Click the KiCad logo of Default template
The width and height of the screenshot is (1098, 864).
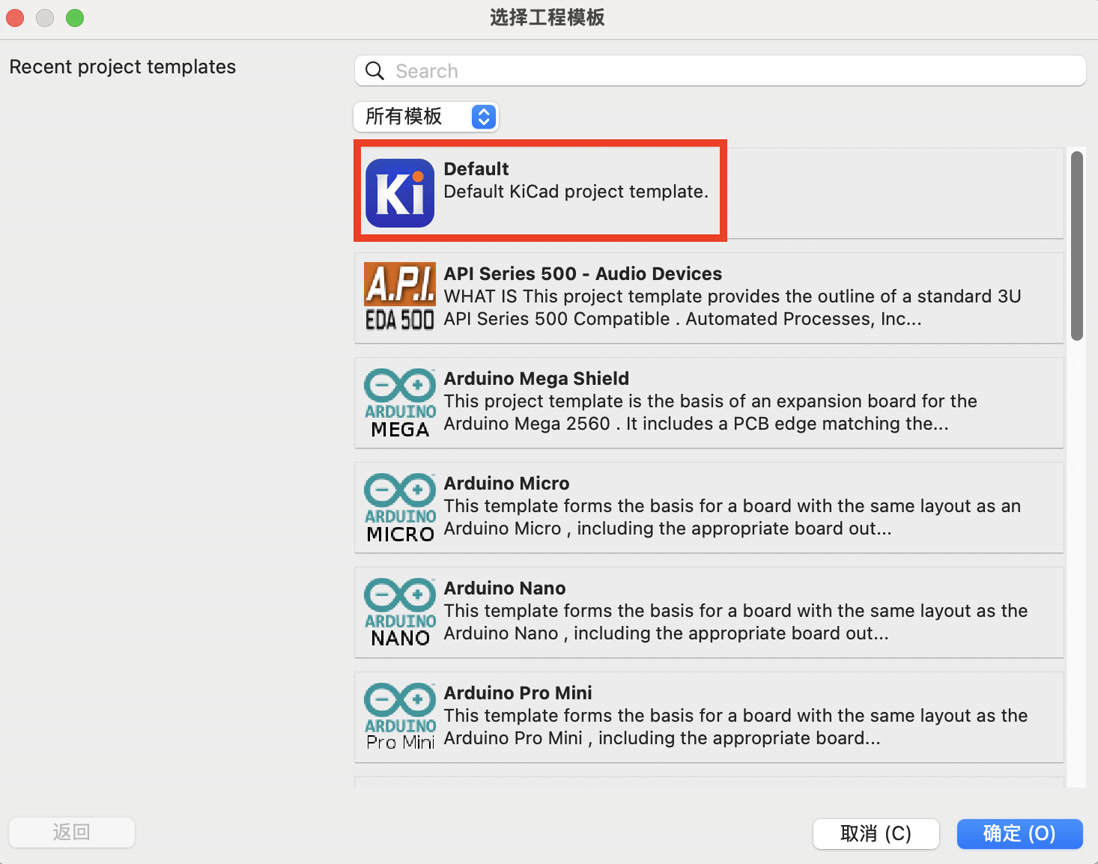tap(400, 193)
